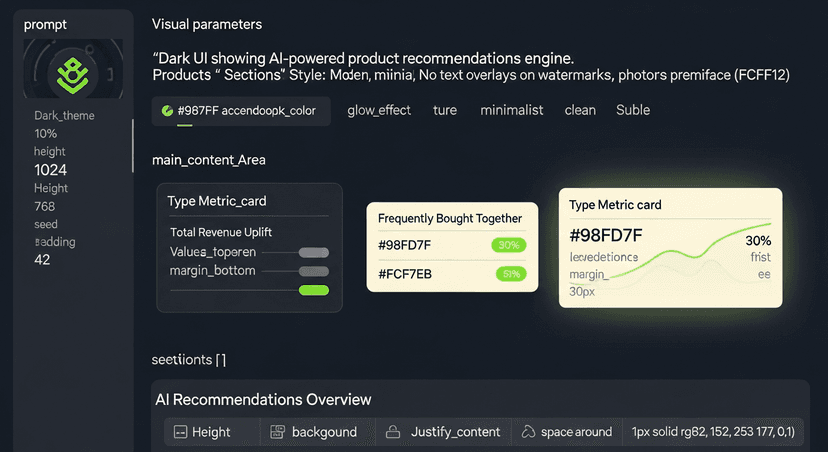Toggle the Values_toperen switch

314,252
